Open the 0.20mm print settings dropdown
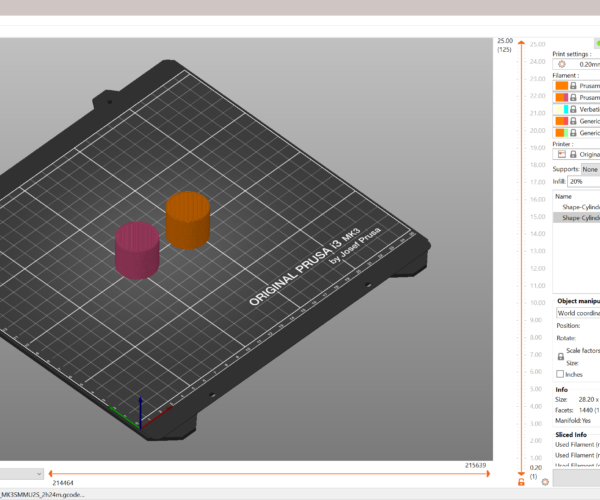Viewport: 600px width, 500px height. [x=576, y=64]
